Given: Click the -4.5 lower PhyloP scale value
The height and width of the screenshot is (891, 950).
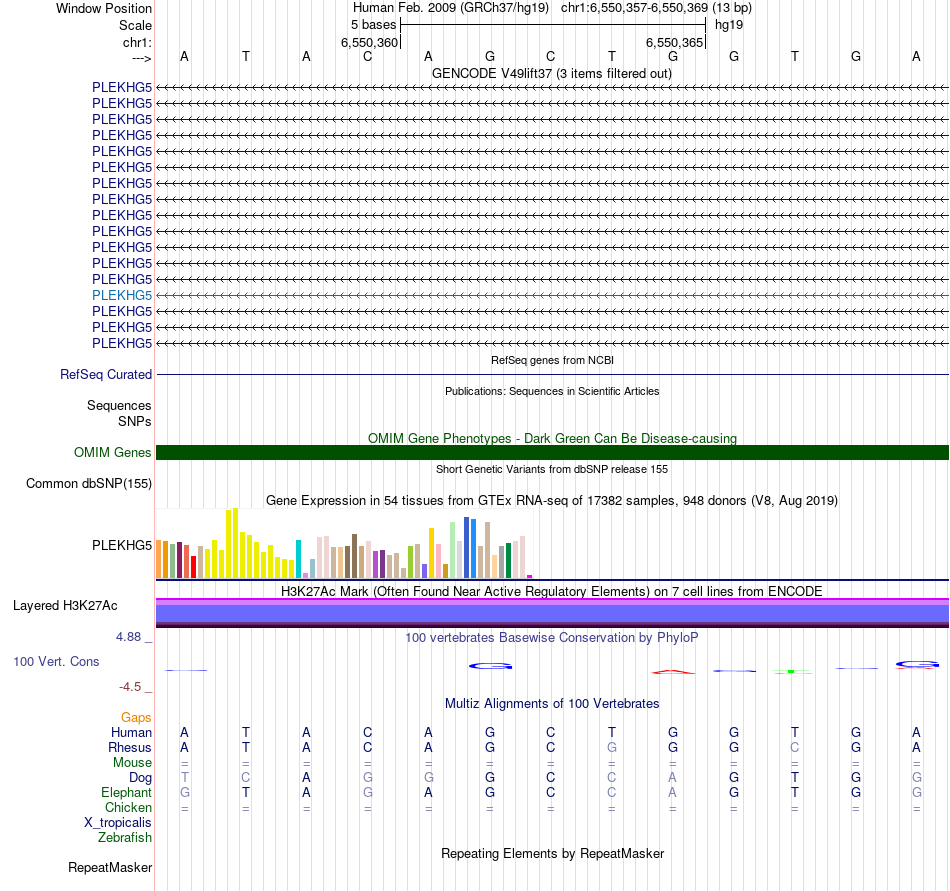Looking at the screenshot, I should (x=130, y=686).
